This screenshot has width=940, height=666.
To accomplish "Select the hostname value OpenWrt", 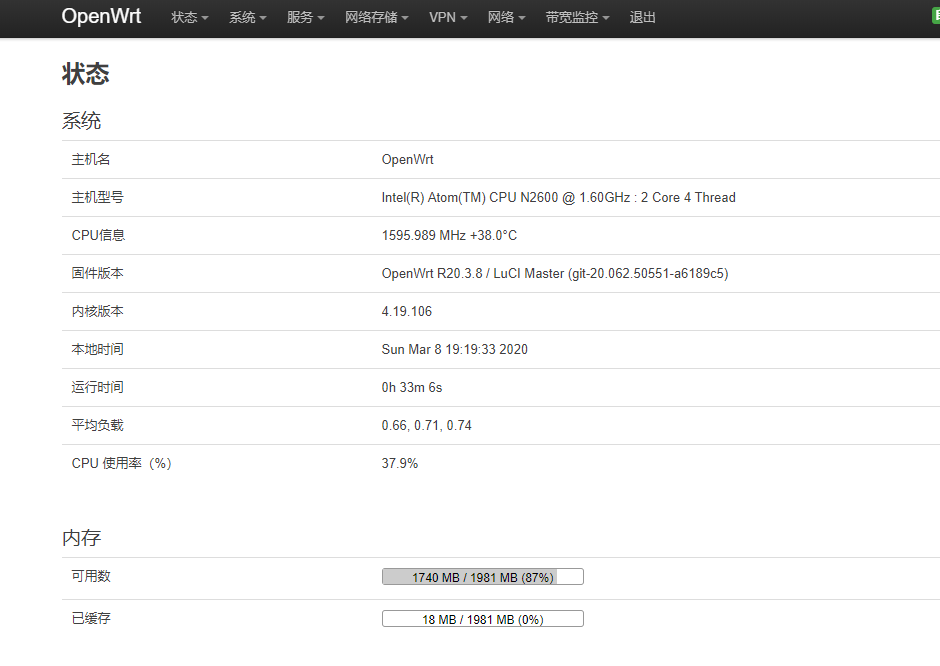I will click(x=406, y=159).
